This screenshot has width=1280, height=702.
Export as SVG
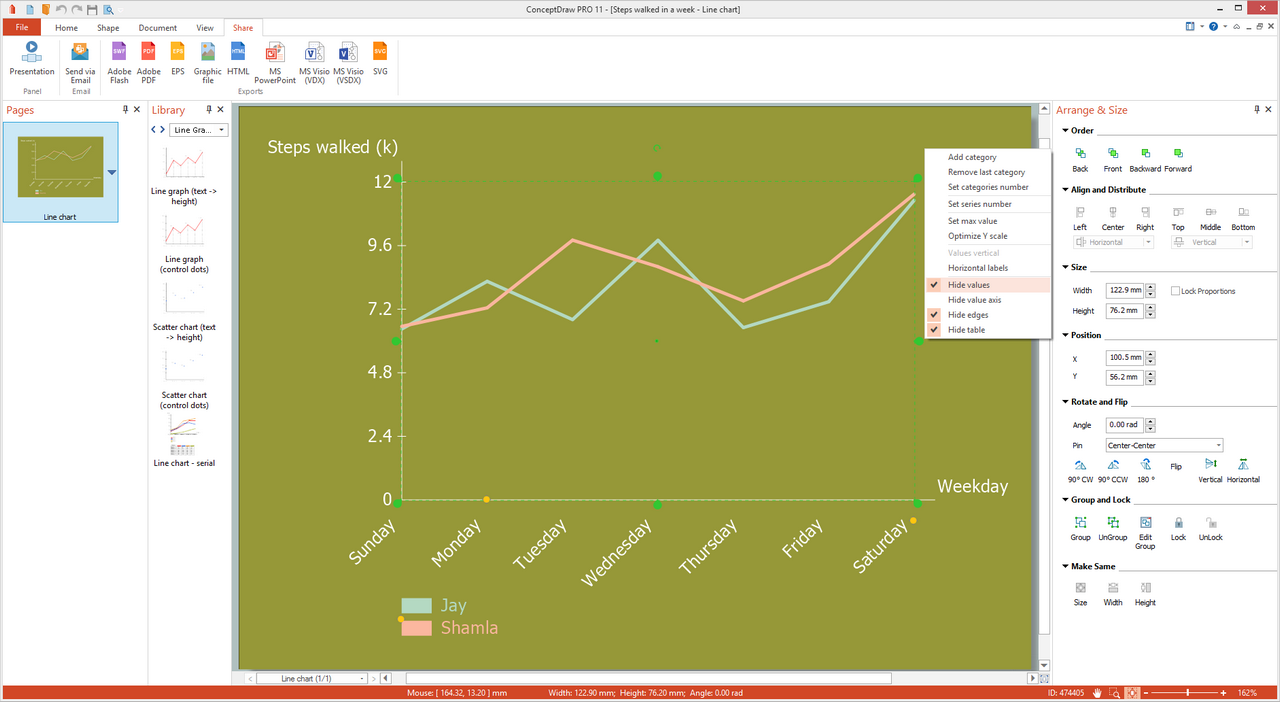pos(380,58)
